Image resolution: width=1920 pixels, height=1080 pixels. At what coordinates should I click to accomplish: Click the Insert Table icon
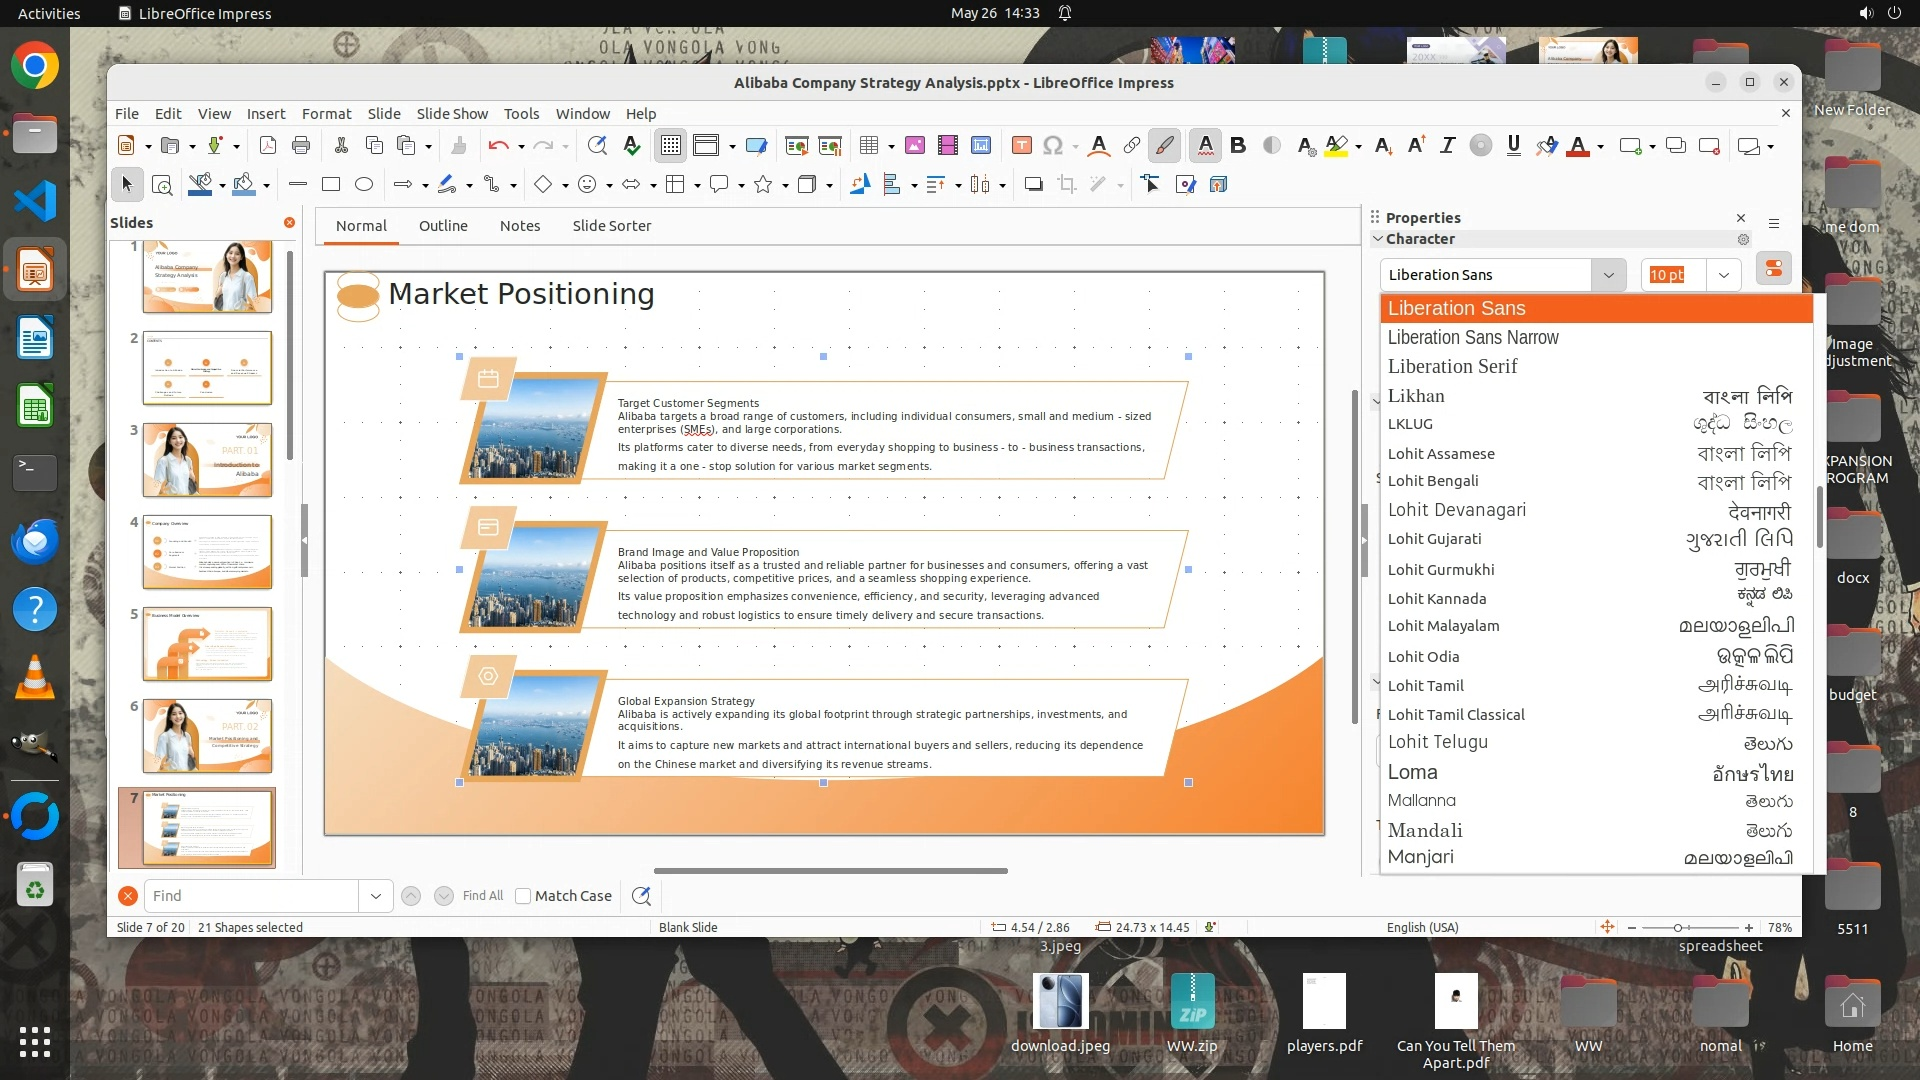pos(868,146)
